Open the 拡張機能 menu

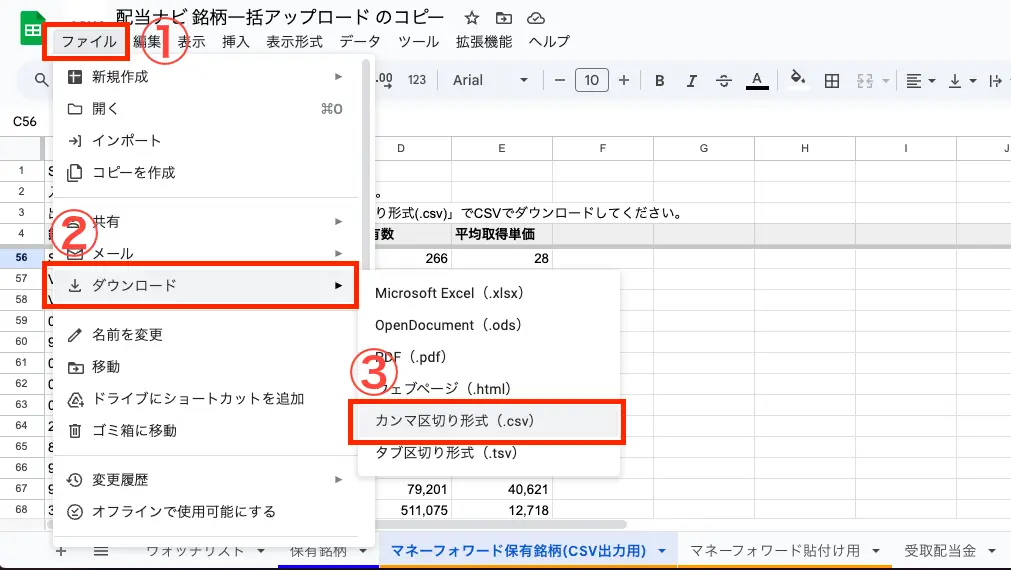coord(484,42)
